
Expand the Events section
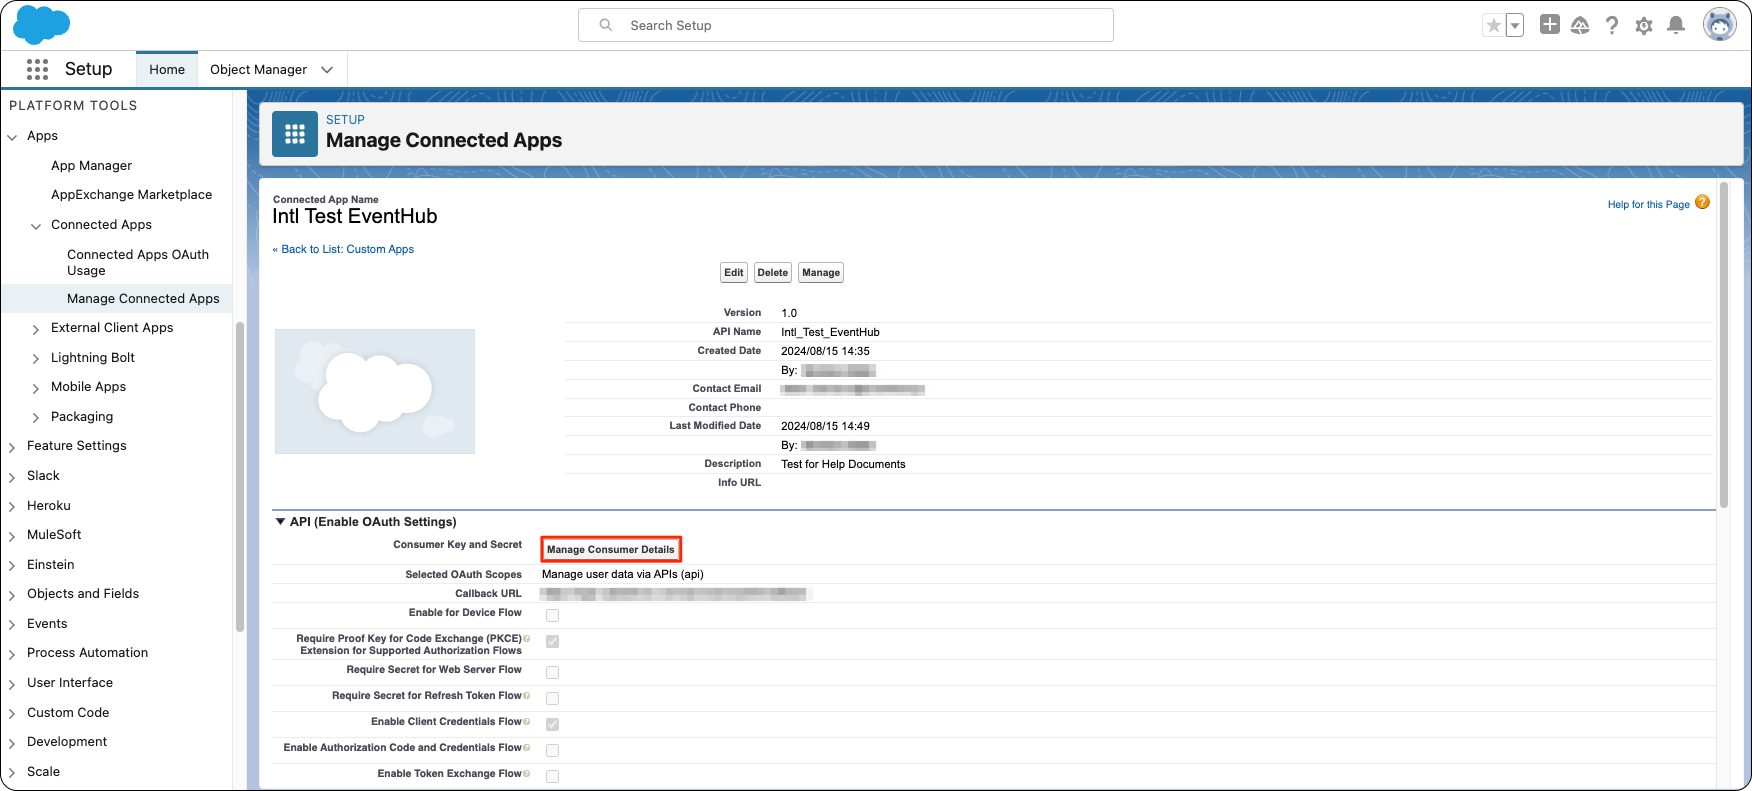tap(12, 625)
